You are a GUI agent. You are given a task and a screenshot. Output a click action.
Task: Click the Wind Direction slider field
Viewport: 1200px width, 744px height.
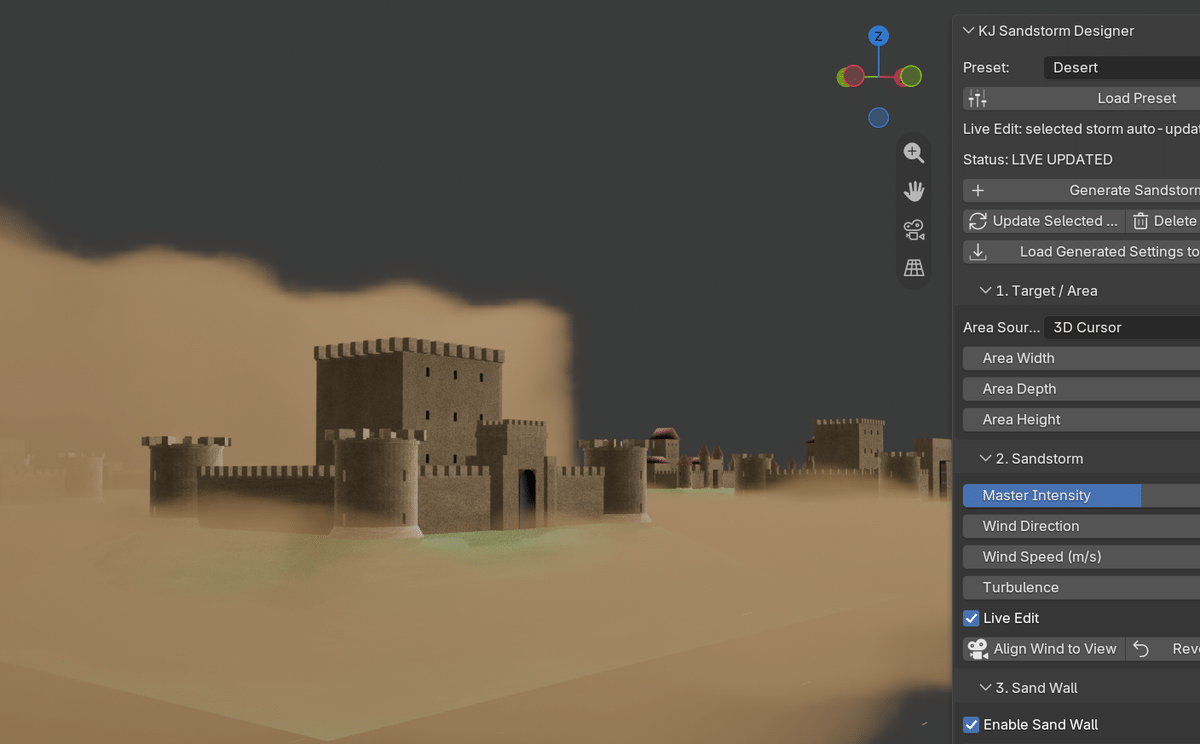(x=1081, y=526)
